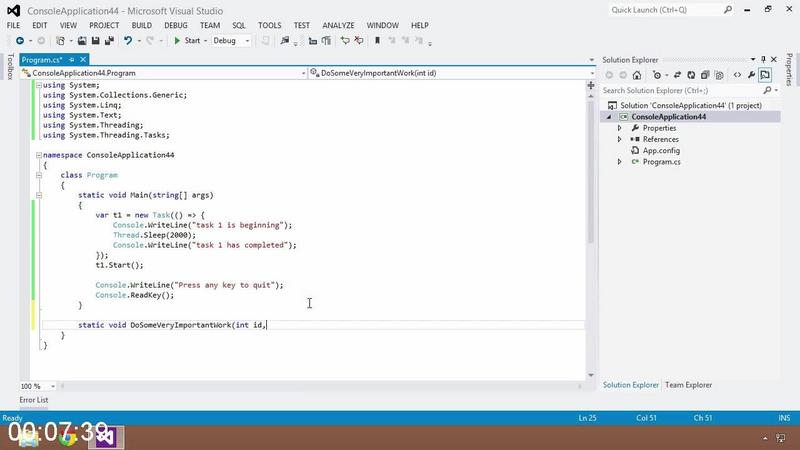The image size is (800, 450).
Task: Open a file with the toolbar Open icon
Action: pyautogui.click(x=82, y=41)
